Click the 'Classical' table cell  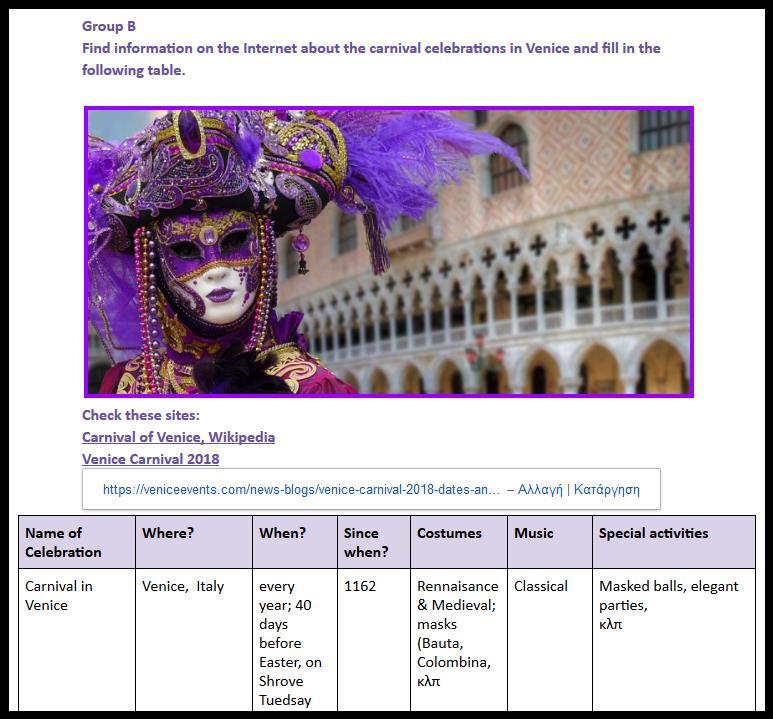[x=550, y=640]
